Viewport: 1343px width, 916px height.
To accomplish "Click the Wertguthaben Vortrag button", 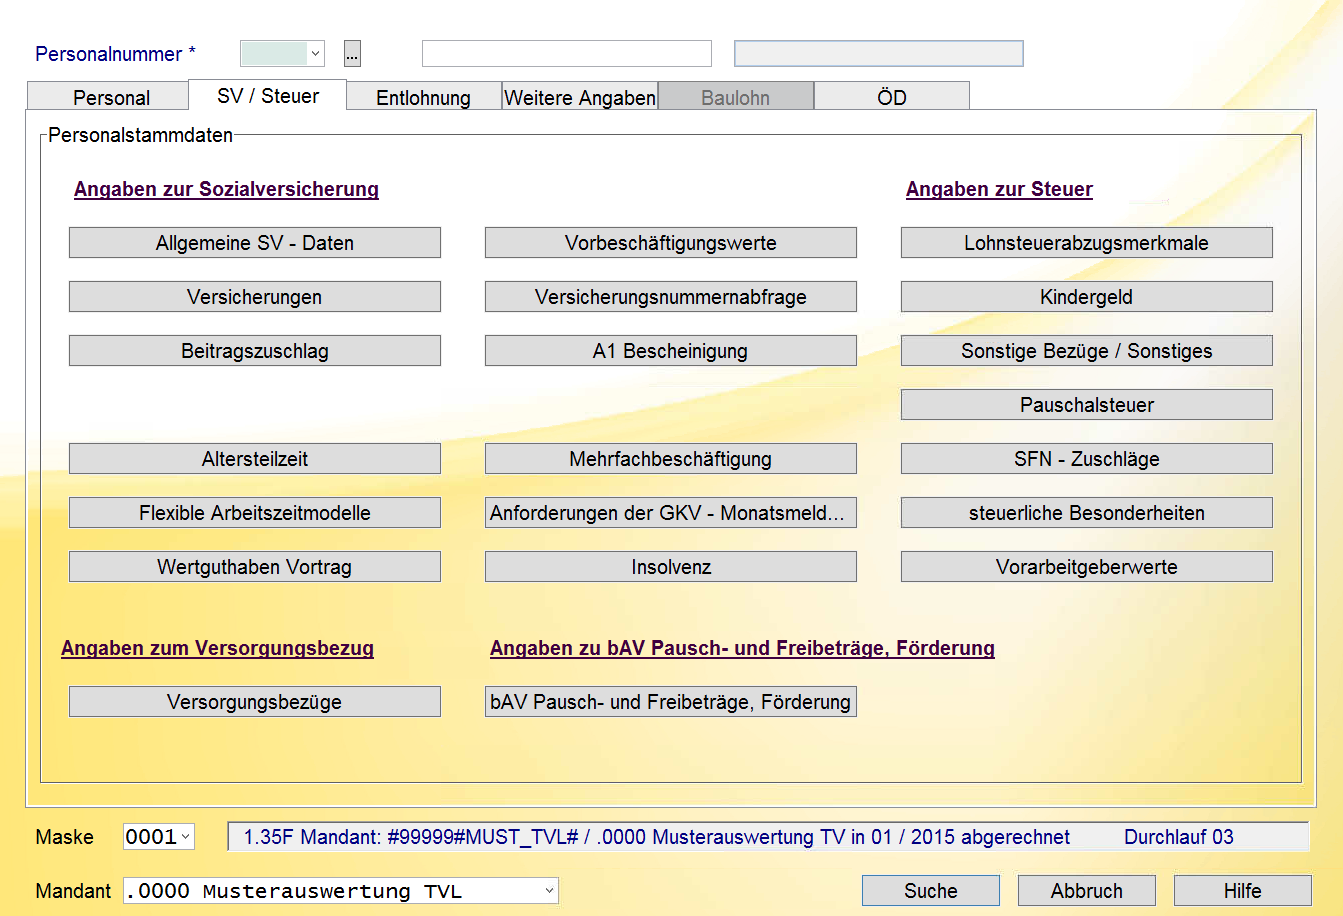I will 255,567.
